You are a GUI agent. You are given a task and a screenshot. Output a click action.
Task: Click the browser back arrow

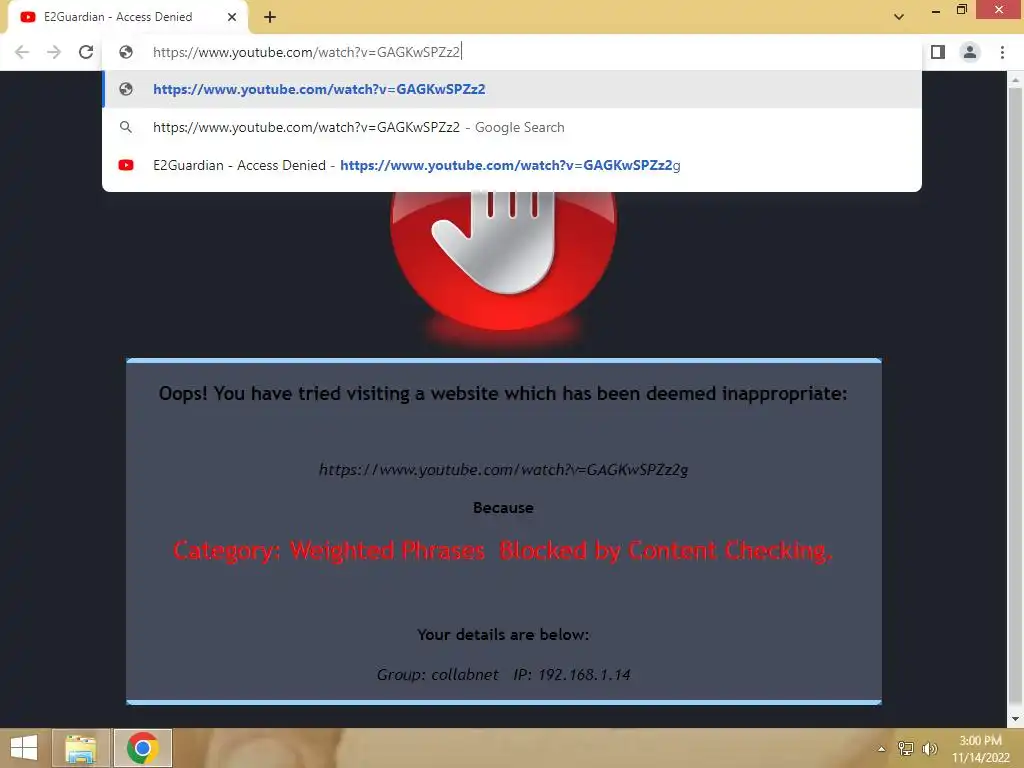[22, 52]
